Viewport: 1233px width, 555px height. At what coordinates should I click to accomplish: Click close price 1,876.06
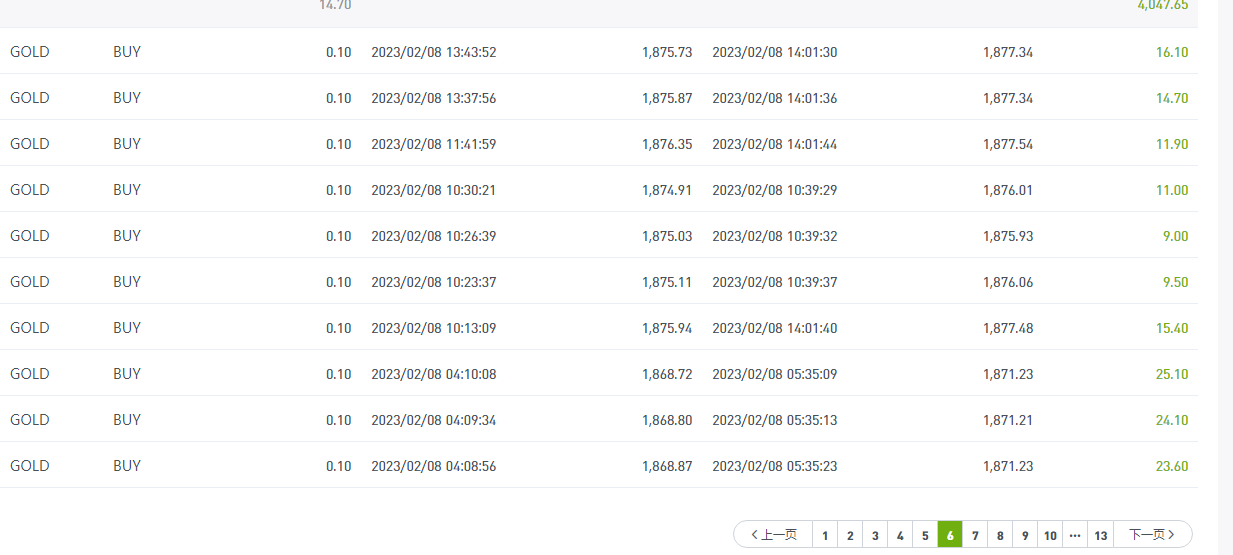tap(1008, 282)
